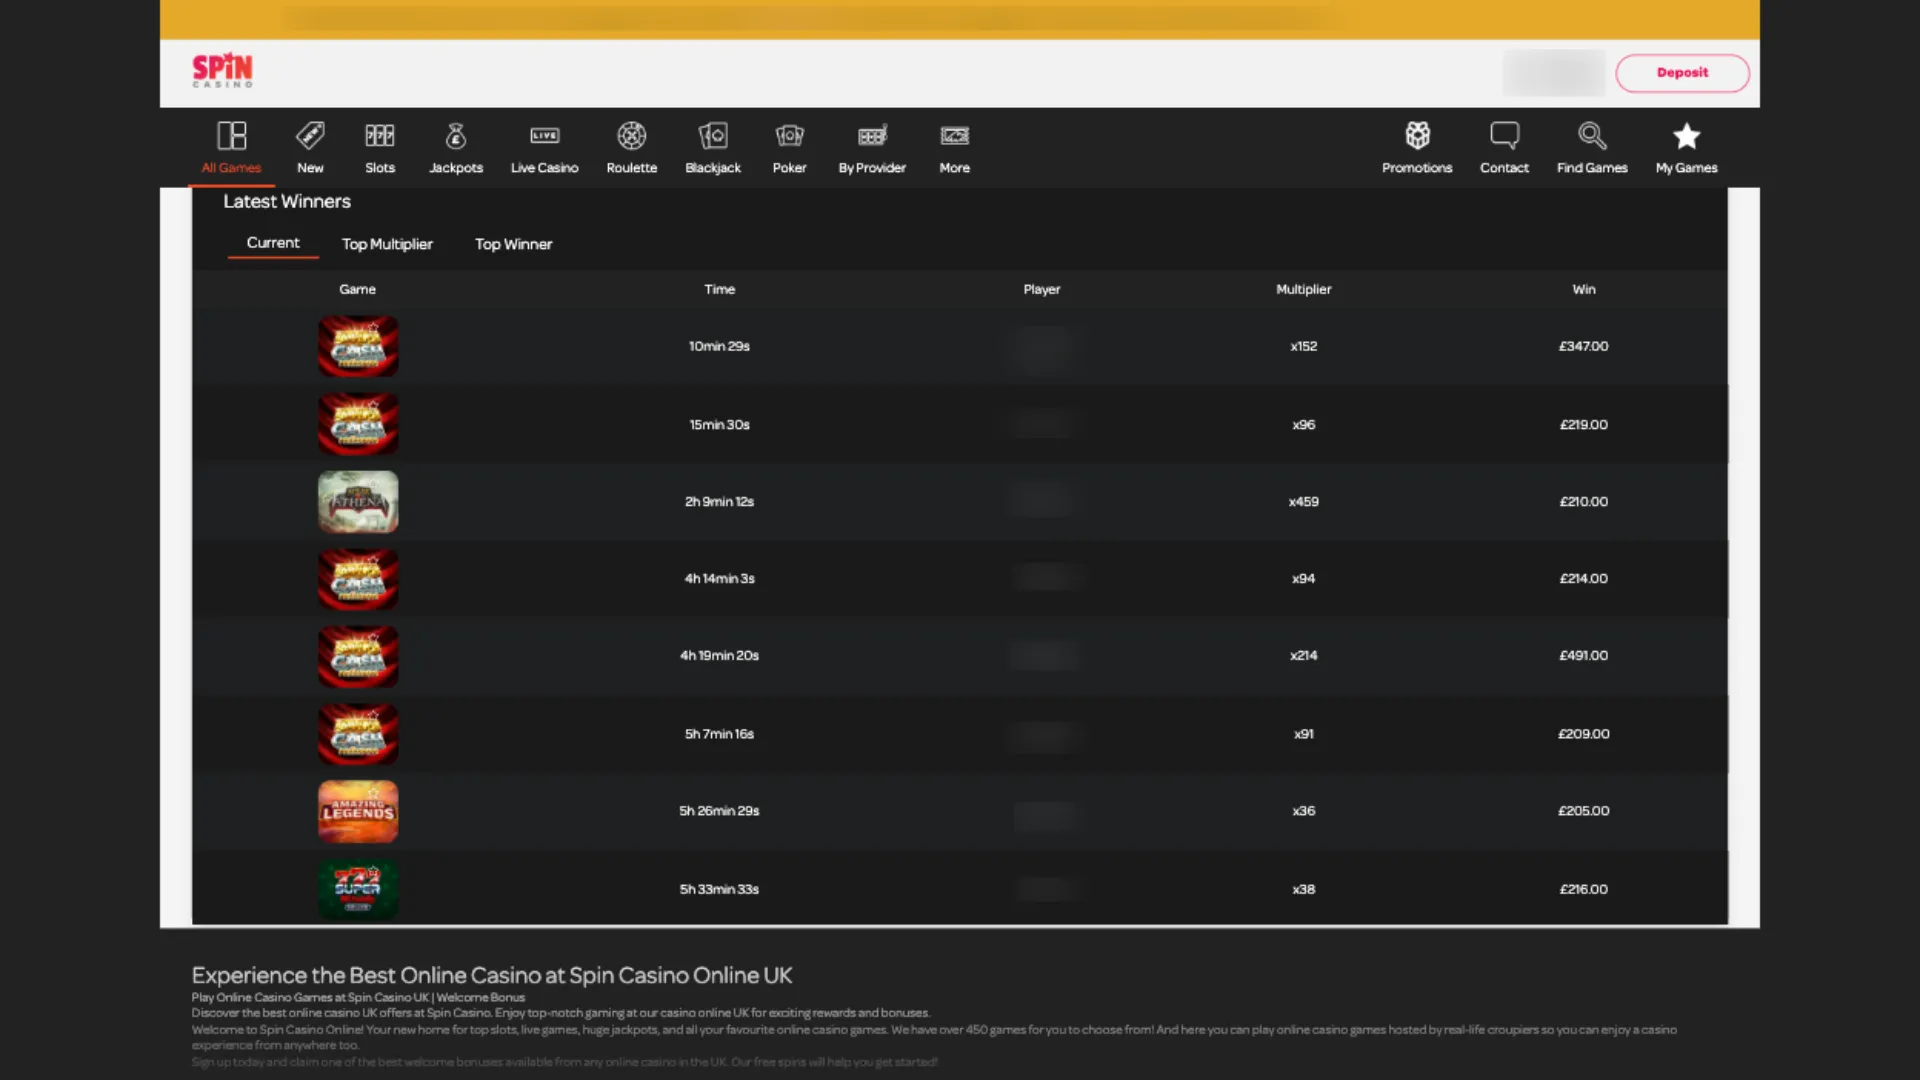This screenshot has width=1920, height=1080.
Task: Click the x91 multiplier value
Action: [x=1303, y=733]
